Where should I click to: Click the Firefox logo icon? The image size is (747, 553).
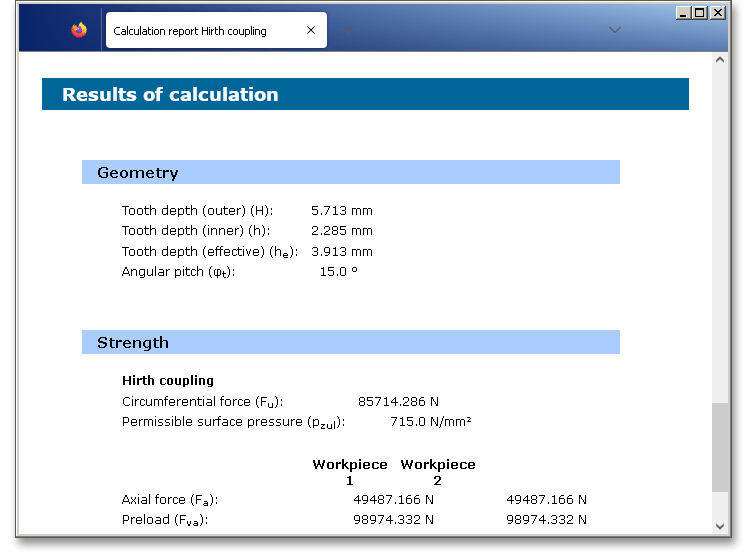pyautogui.click(x=79, y=30)
